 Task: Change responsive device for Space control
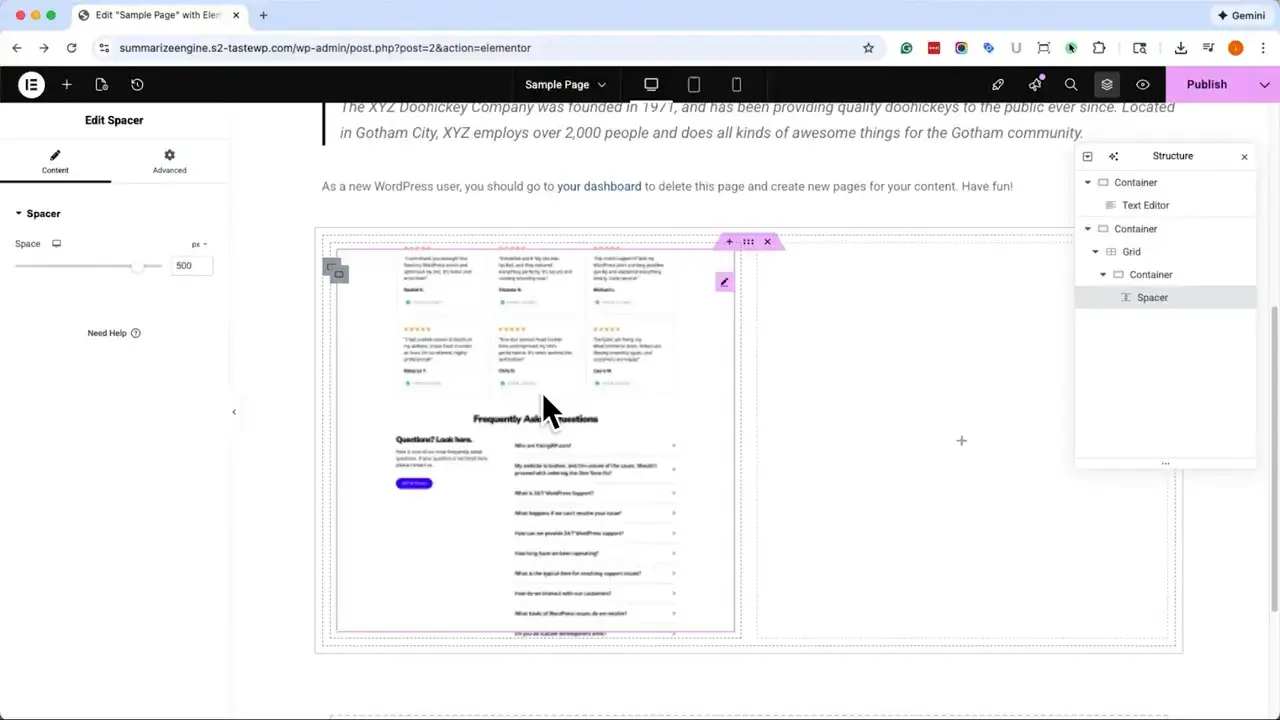pyautogui.click(x=57, y=244)
